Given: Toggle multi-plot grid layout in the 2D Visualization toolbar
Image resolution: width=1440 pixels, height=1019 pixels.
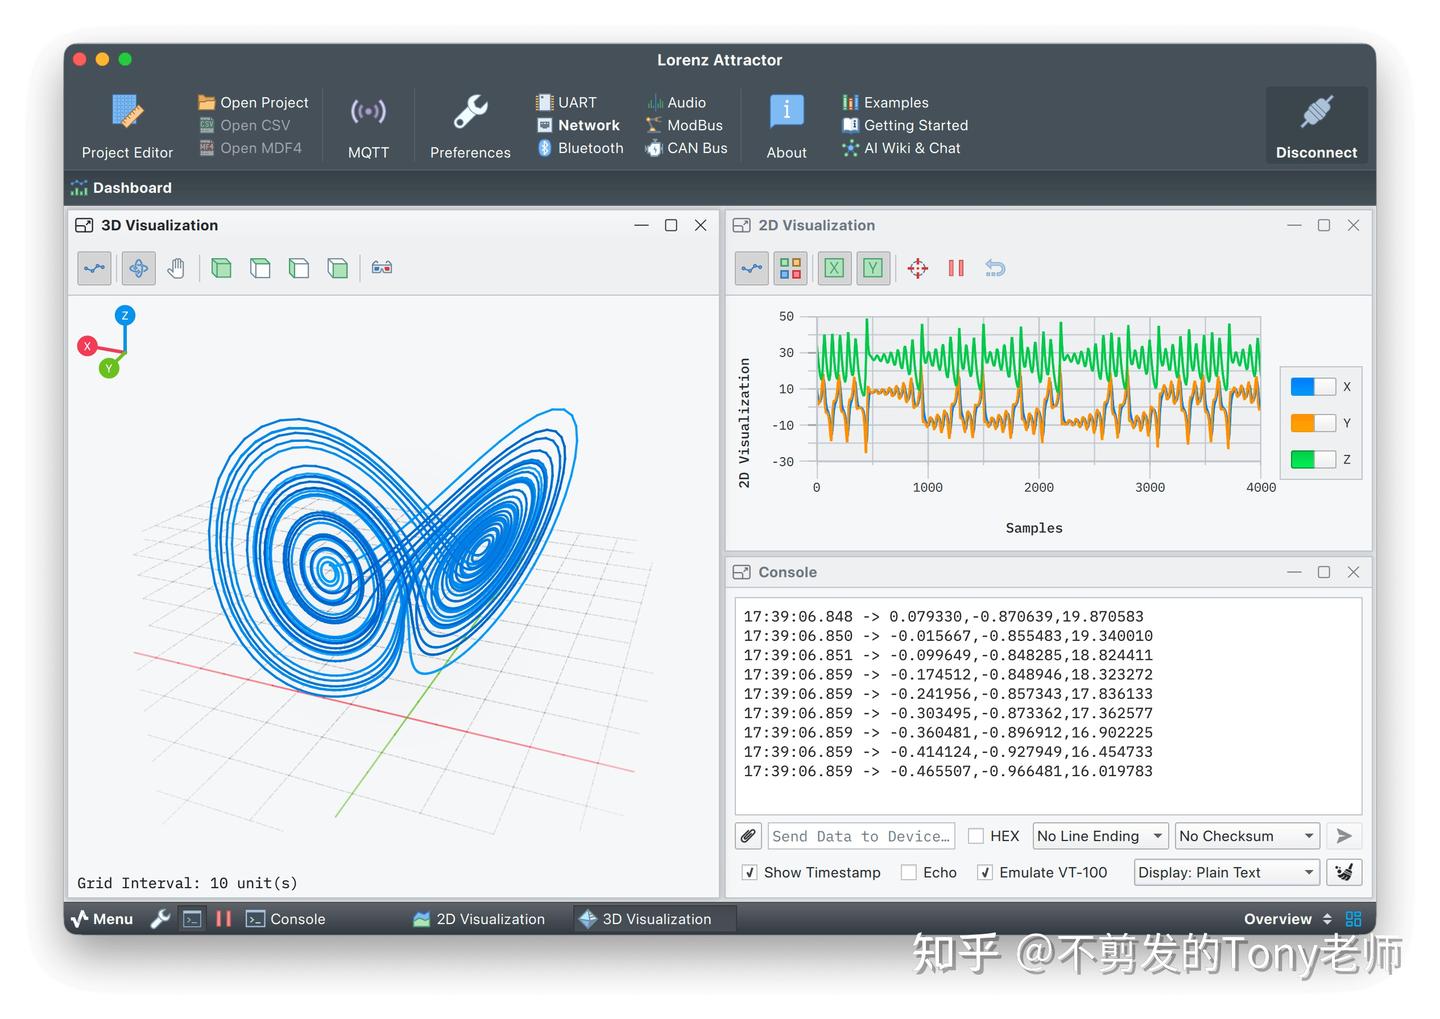Looking at the screenshot, I should coord(790,268).
